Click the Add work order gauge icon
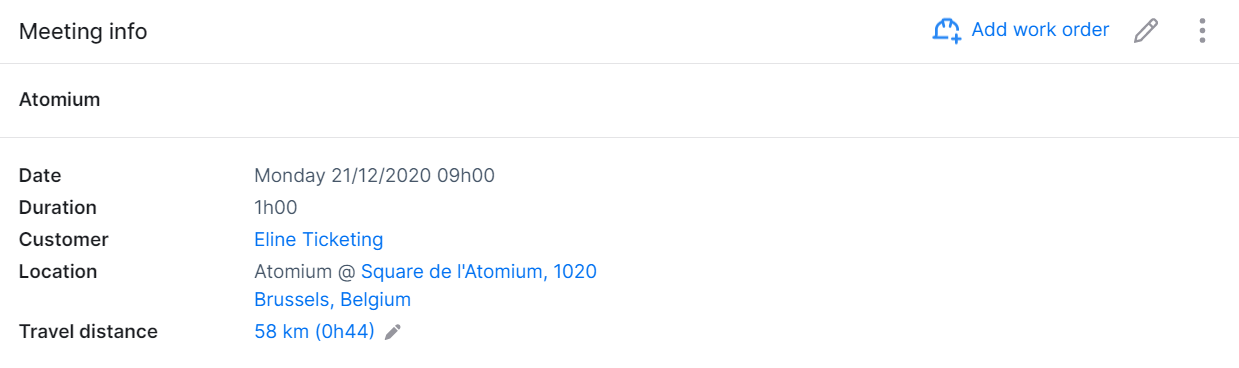This screenshot has height=368, width=1239. coord(946,30)
